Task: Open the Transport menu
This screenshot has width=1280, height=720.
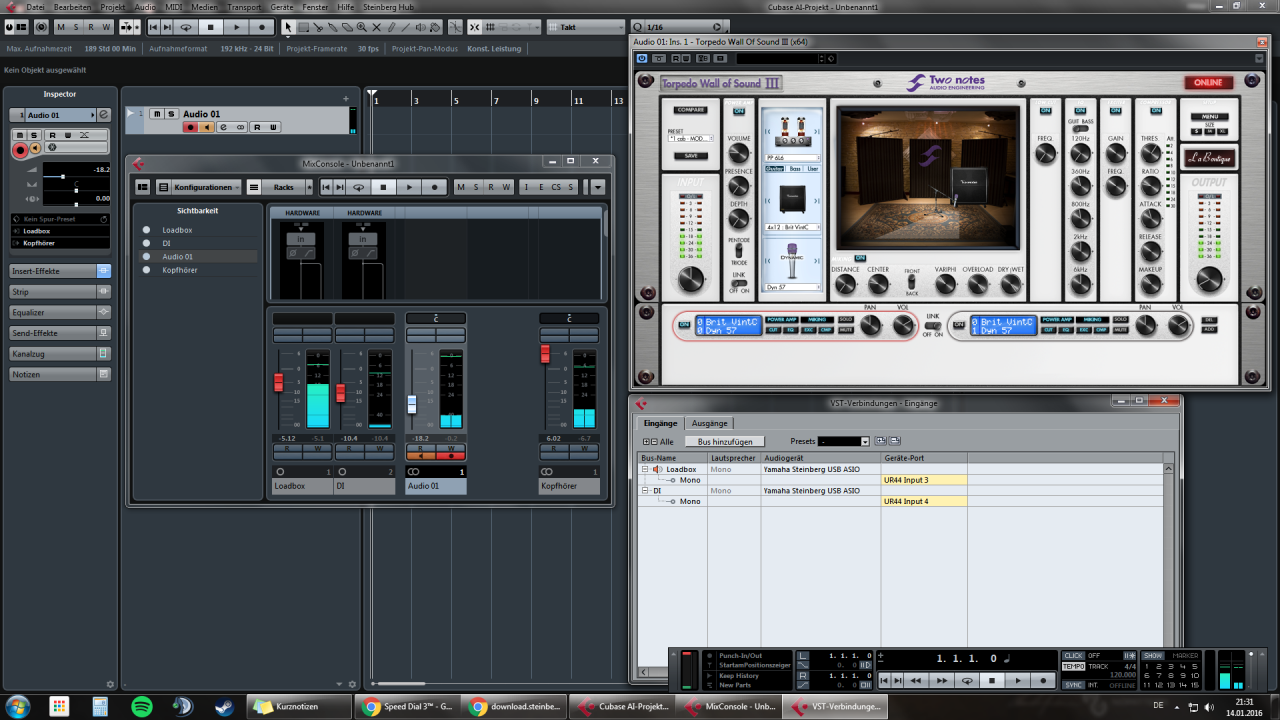Action: (244, 7)
